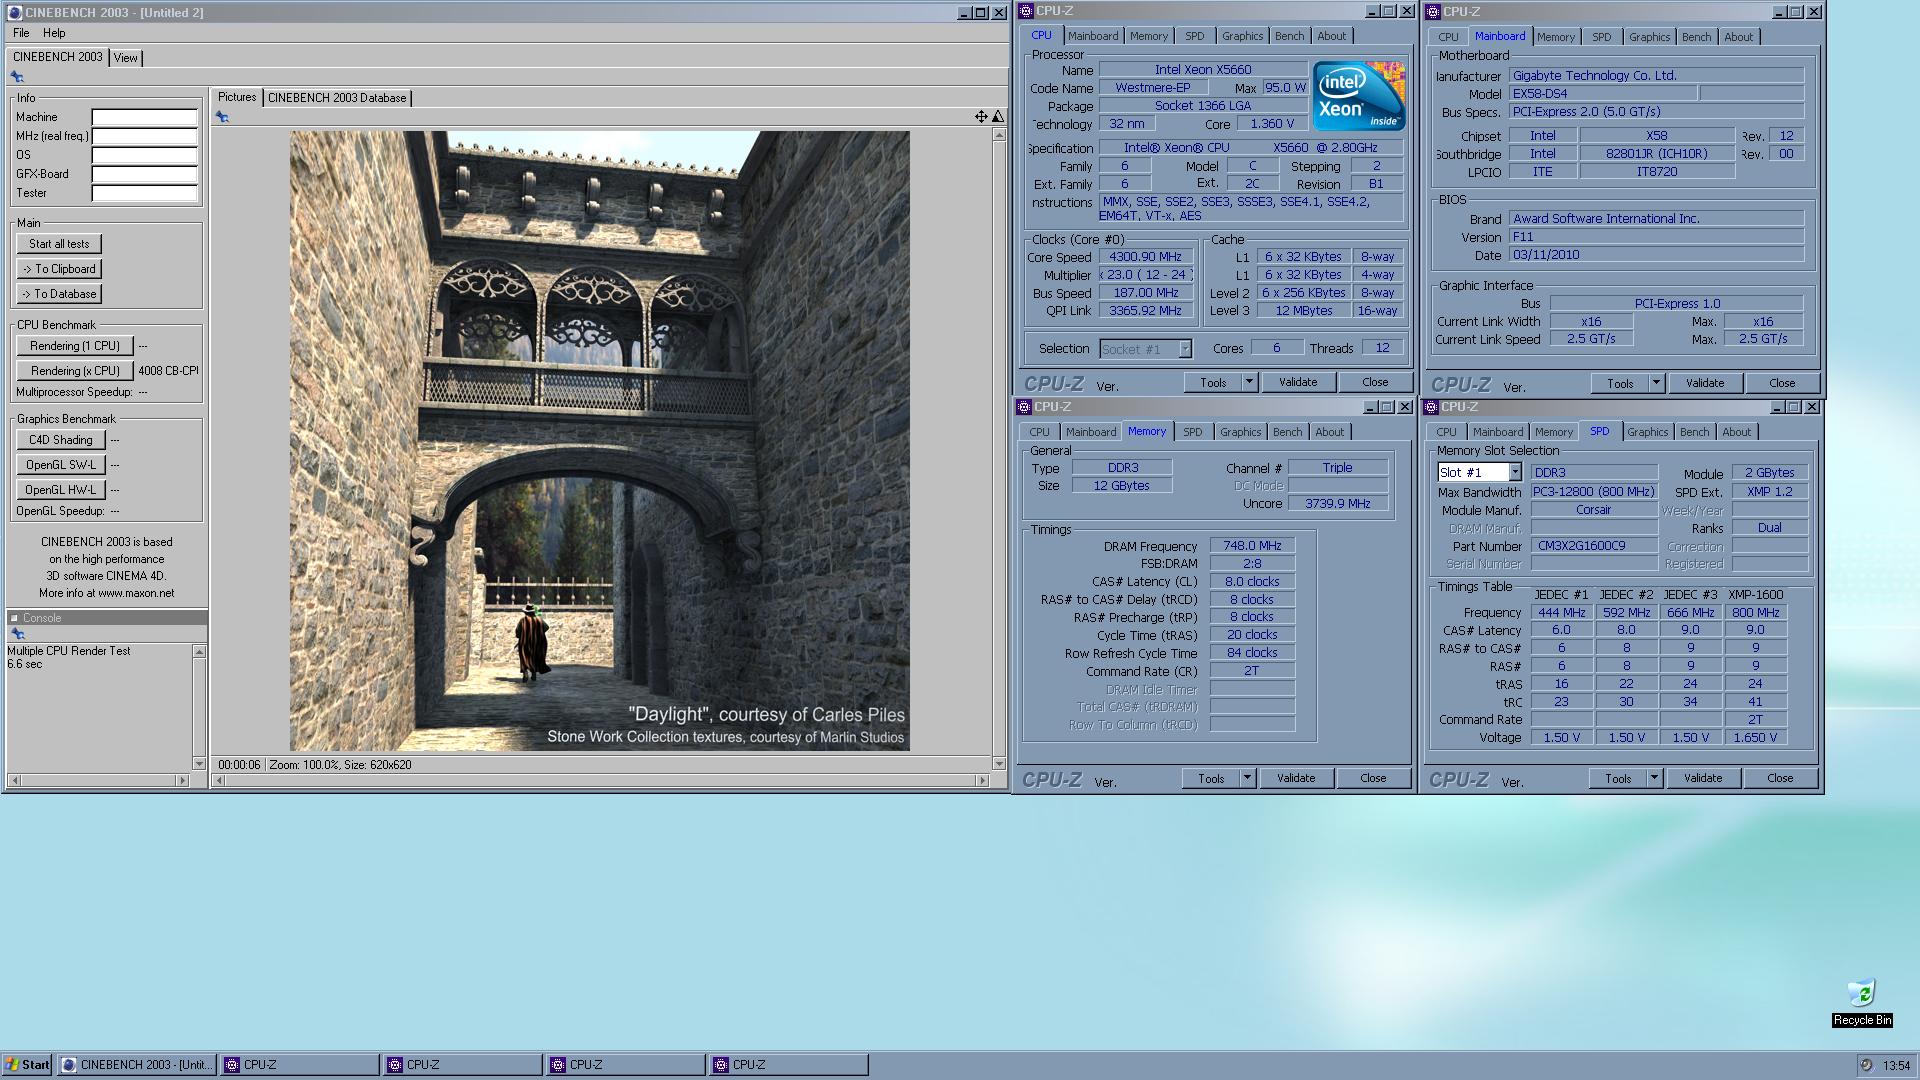Click the move/pan cross icon above picture
The height and width of the screenshot is (1080, 1920).
981,117
